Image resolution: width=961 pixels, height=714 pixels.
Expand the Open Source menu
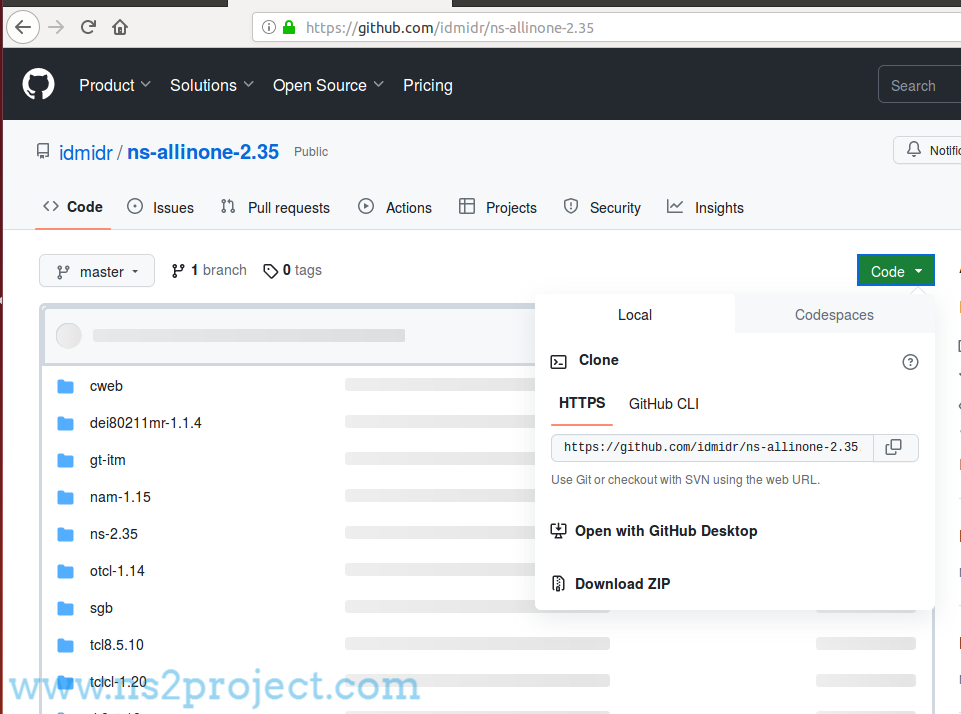(328, 85)
